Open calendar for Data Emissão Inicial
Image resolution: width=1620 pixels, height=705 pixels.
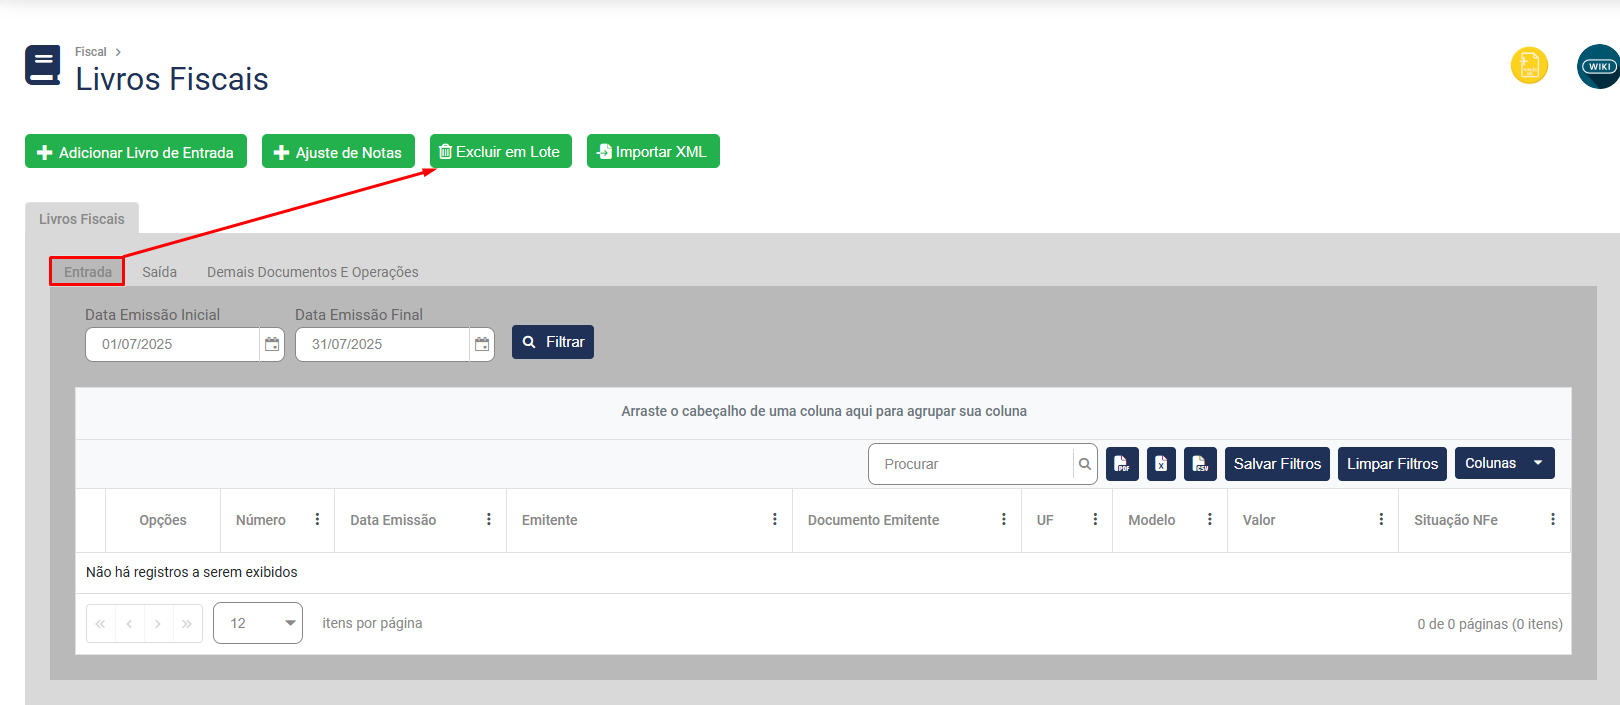(x=272, y=344)
